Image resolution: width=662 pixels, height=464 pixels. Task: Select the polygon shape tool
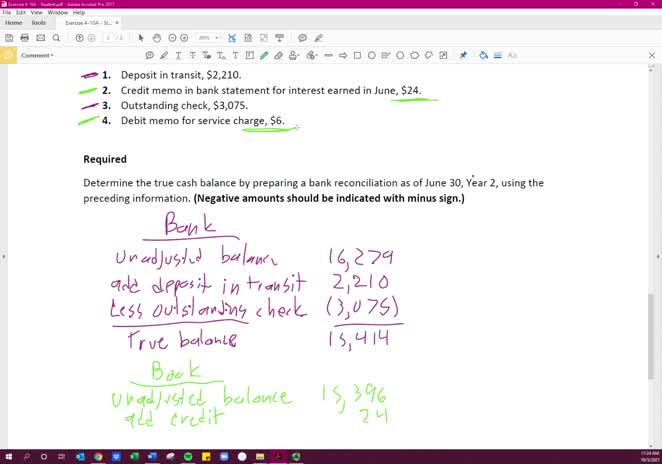click(400, 55)
